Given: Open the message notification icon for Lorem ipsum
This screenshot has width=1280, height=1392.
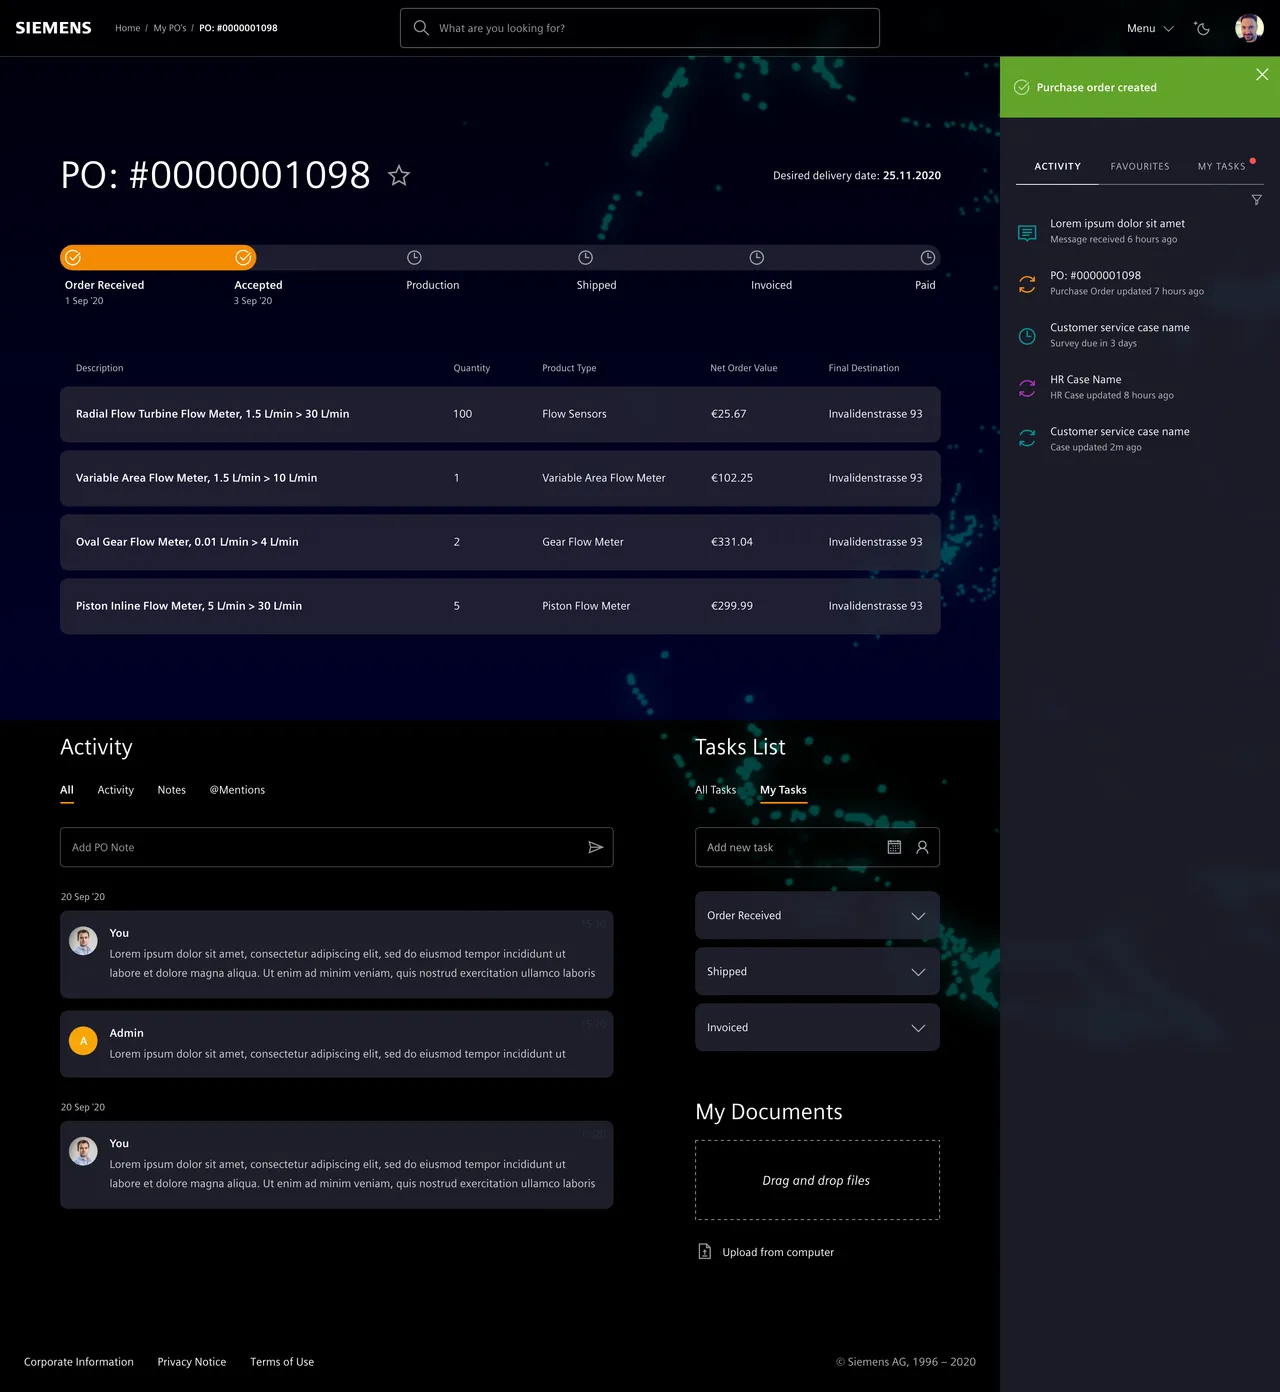Looking at the screenshot, I should click(x=1026, y=231).
